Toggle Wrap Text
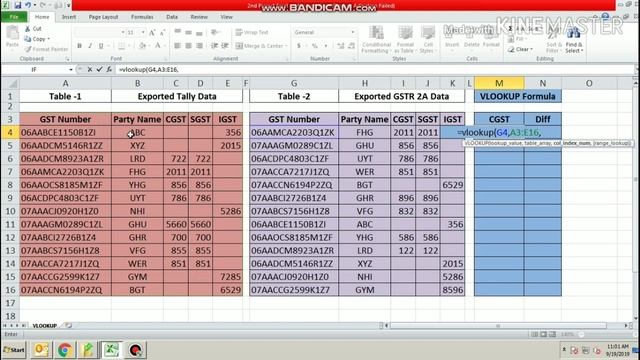Viewport: 640px width, 360px height. pos(252,32)
